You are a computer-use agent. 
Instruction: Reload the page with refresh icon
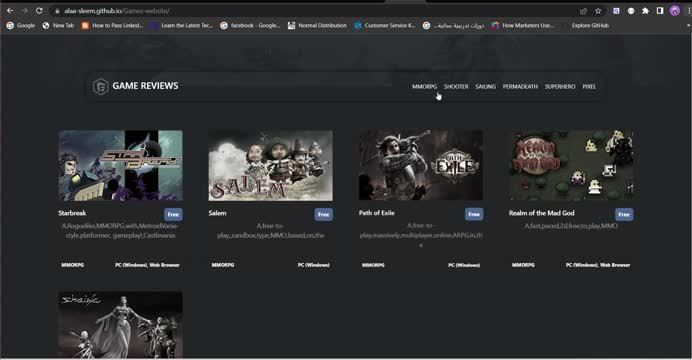39,11
